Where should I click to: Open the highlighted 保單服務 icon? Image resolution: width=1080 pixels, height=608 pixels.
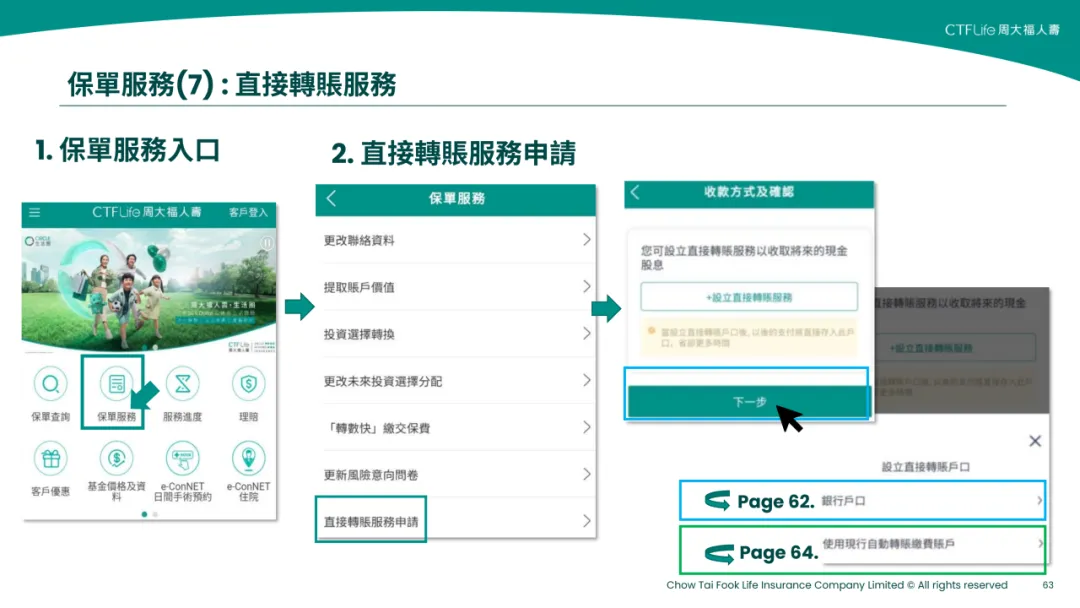[117, 383]
